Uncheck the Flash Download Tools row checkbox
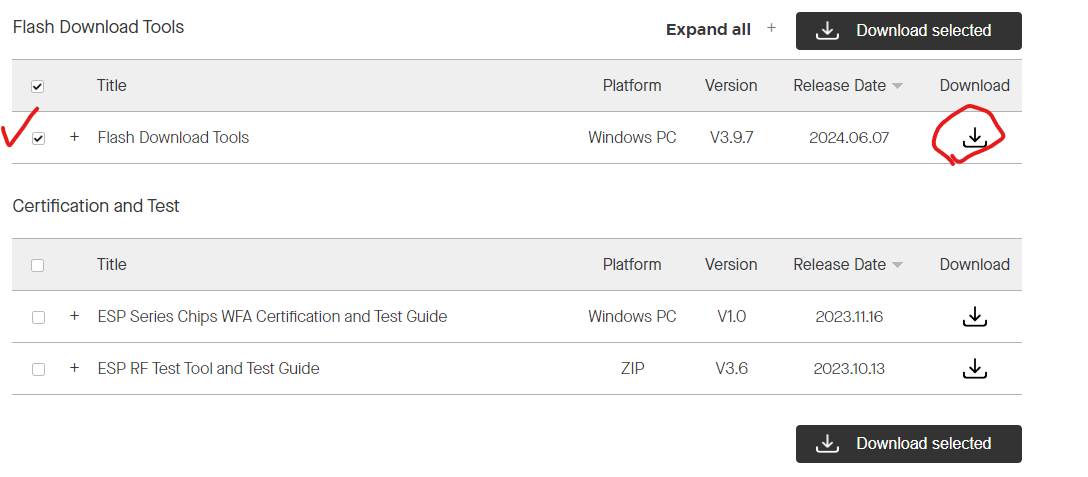The height and width of the screenshot is (477, 1088). tap(38, 138)
